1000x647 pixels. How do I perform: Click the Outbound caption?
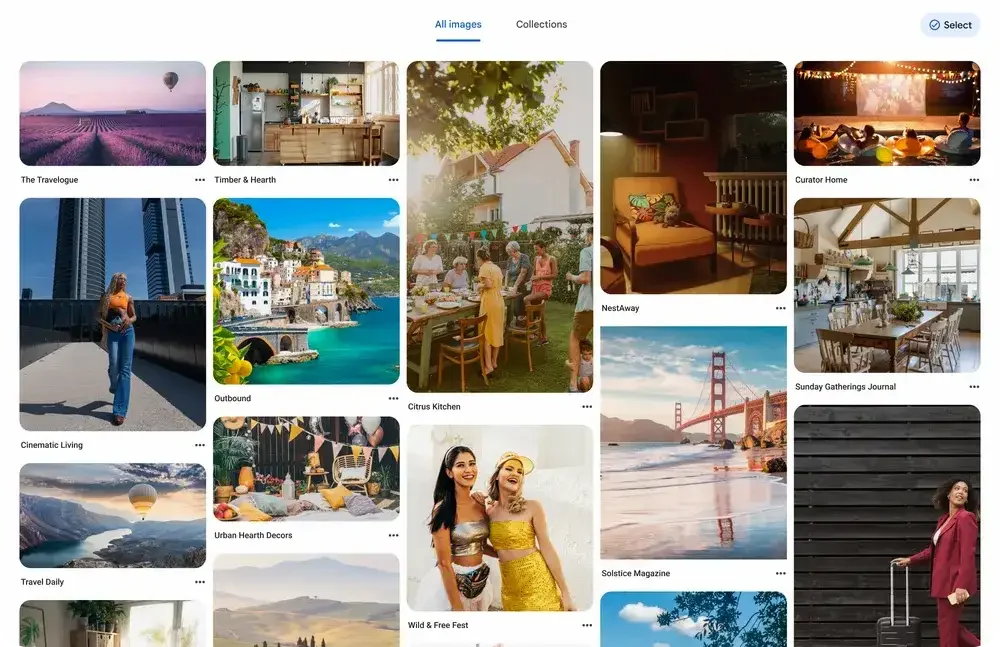tap(232, 398)
